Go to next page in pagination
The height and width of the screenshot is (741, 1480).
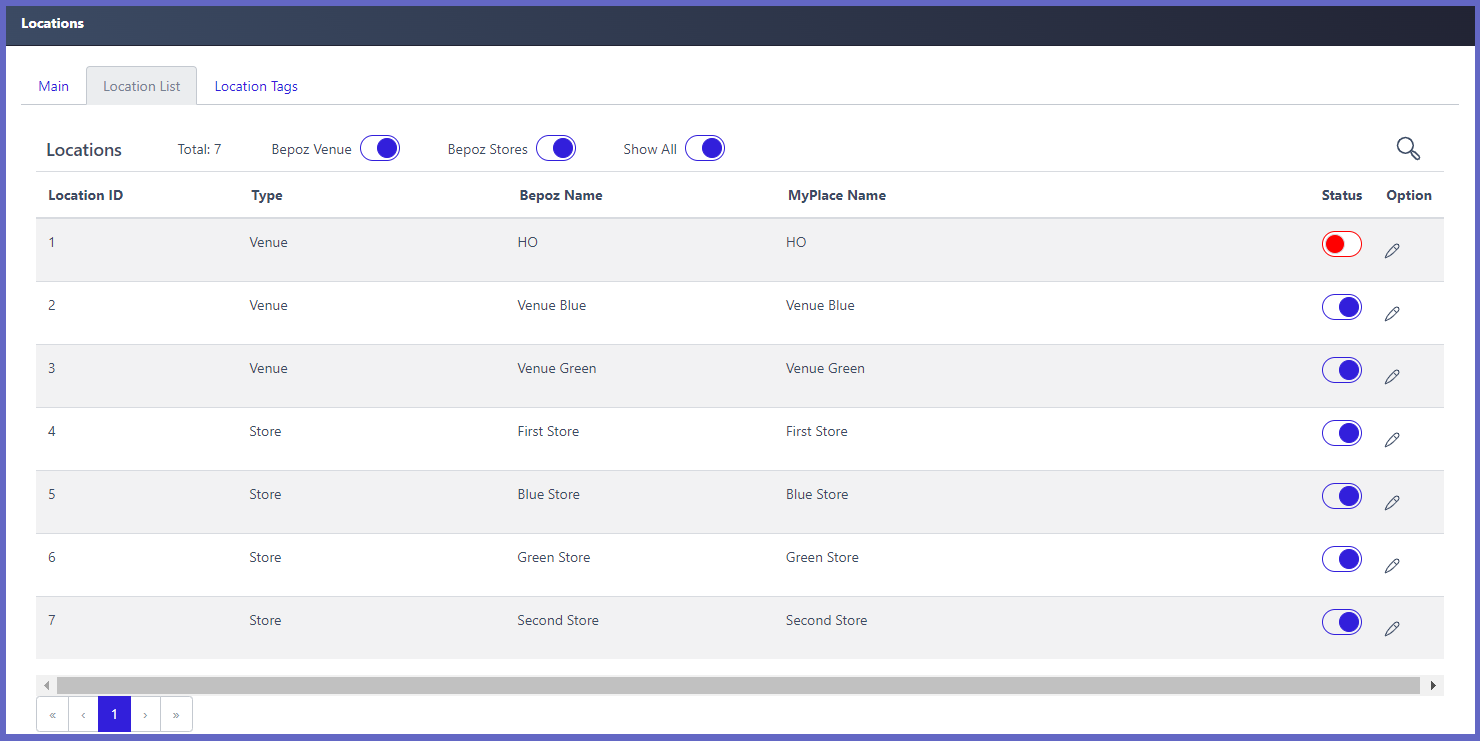pyautogui.click(x=145, y=714)
